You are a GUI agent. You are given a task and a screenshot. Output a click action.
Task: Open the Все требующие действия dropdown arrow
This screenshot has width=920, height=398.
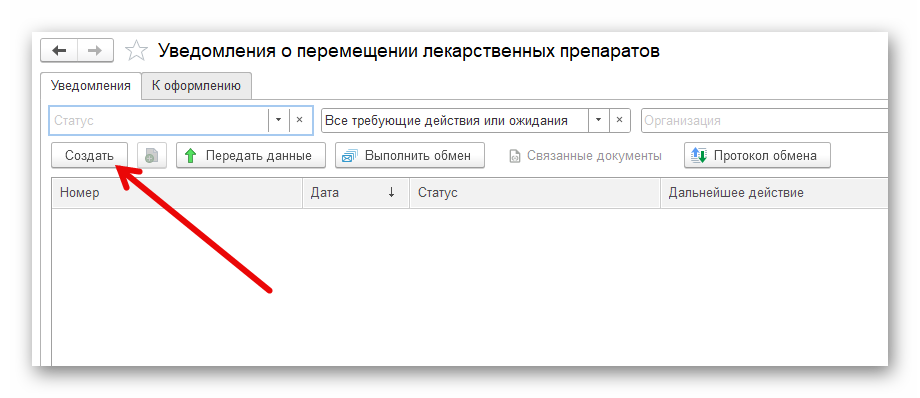coord(598,120)
